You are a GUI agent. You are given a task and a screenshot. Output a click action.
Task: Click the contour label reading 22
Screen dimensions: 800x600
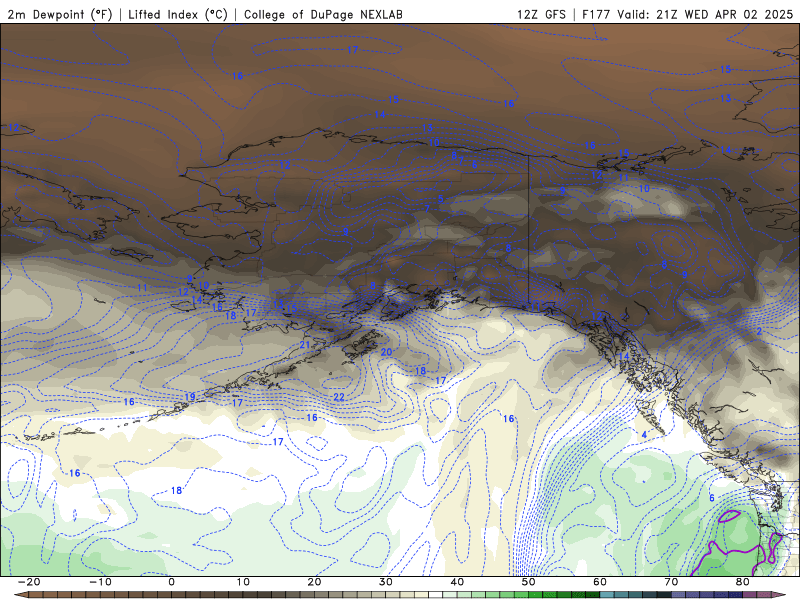click(x=339, y=397)
